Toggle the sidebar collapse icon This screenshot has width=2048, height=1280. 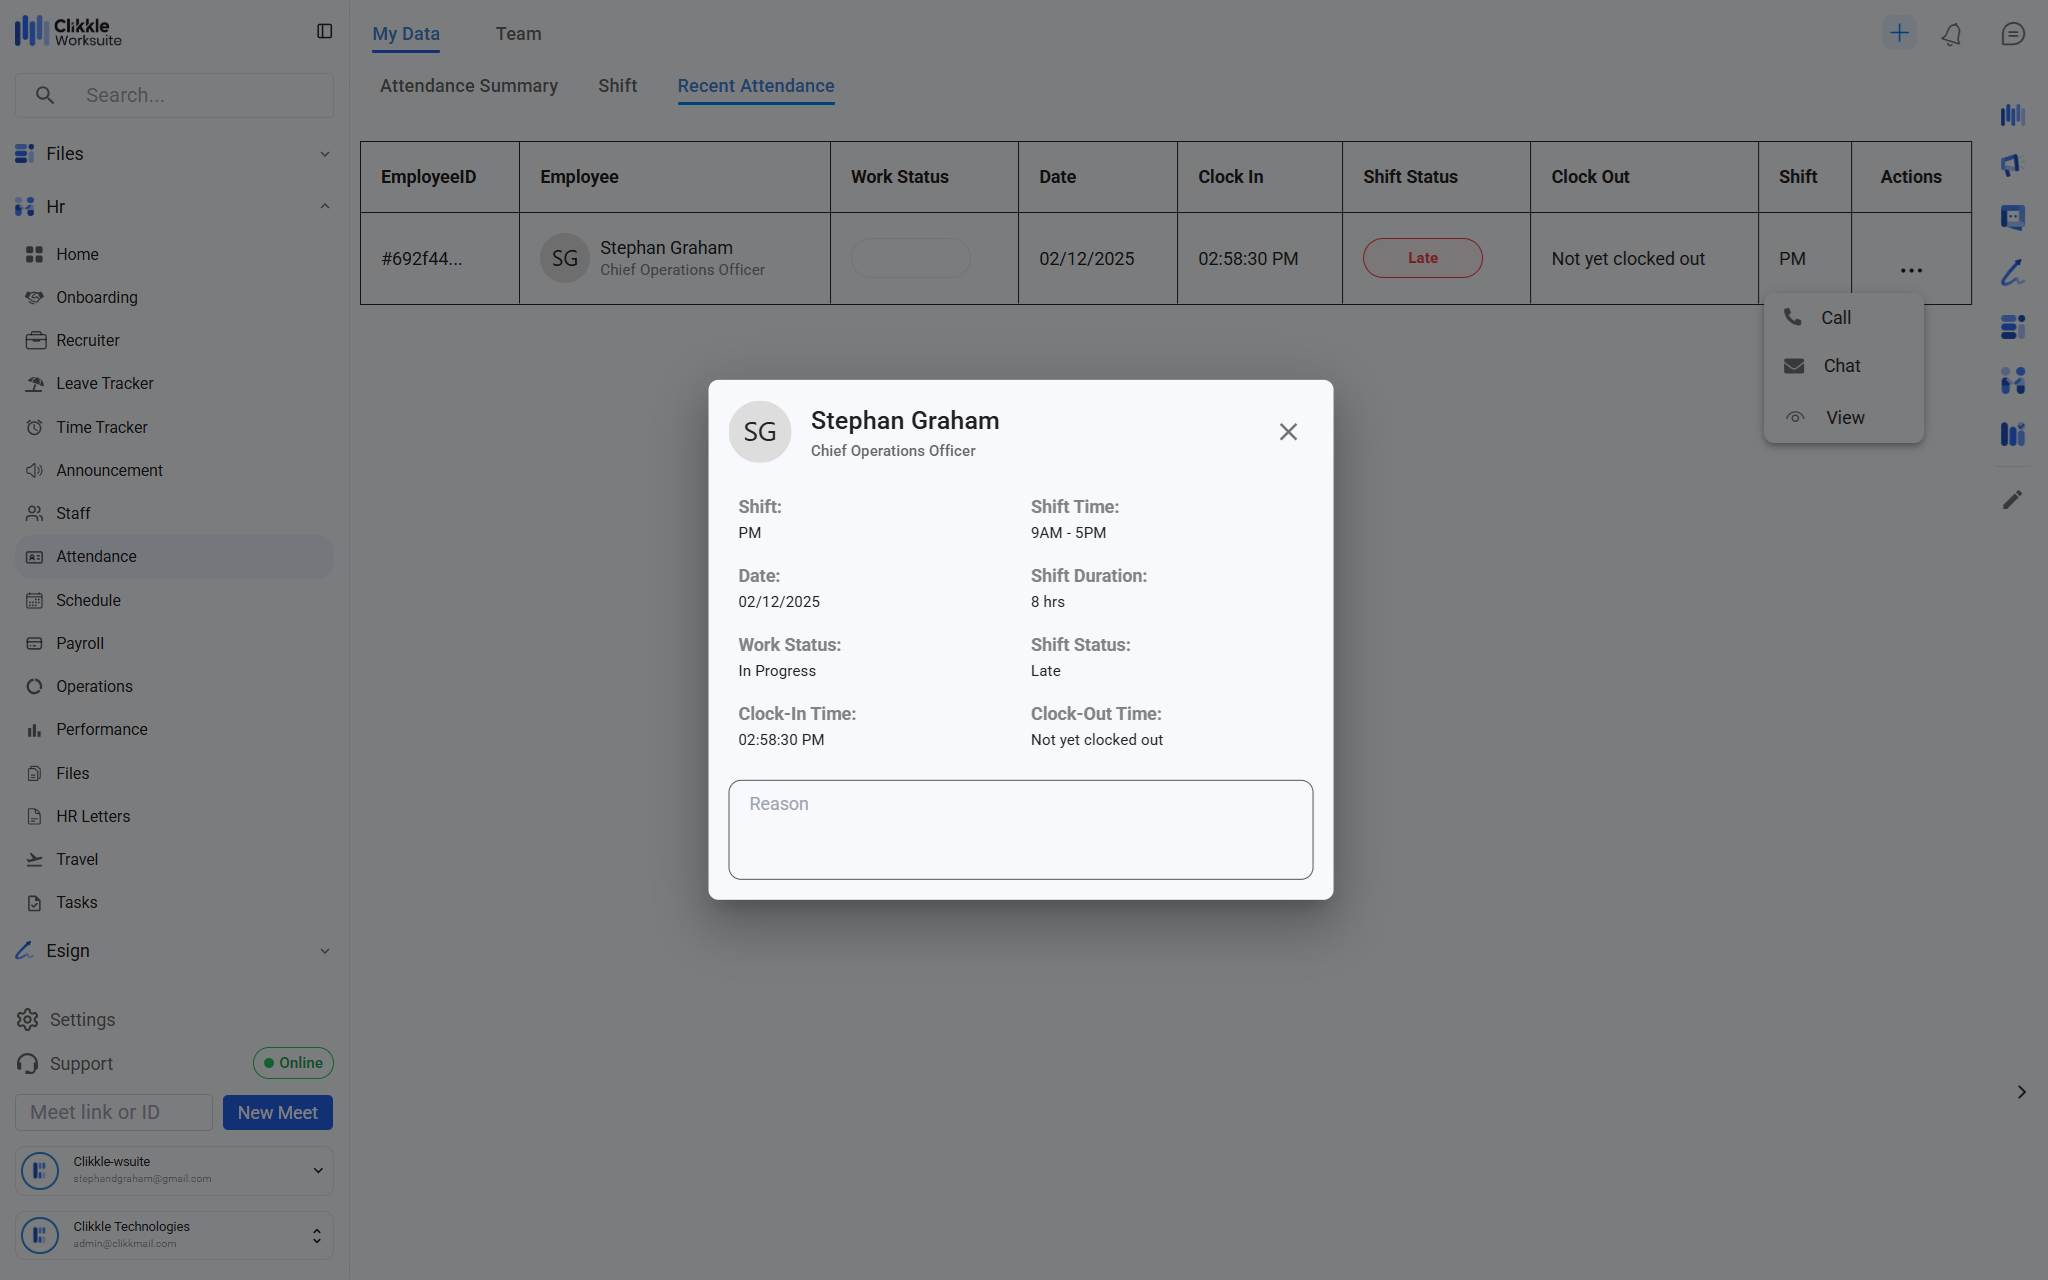[324, 32]
